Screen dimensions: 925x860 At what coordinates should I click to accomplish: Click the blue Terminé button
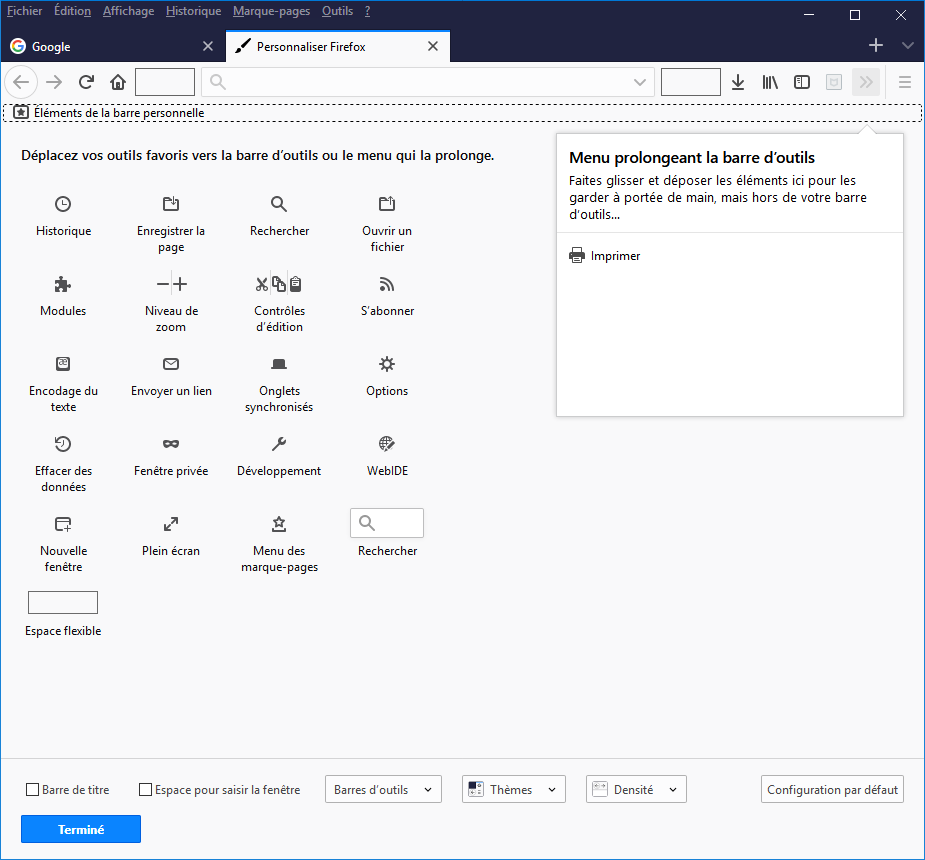click(81, 829)
